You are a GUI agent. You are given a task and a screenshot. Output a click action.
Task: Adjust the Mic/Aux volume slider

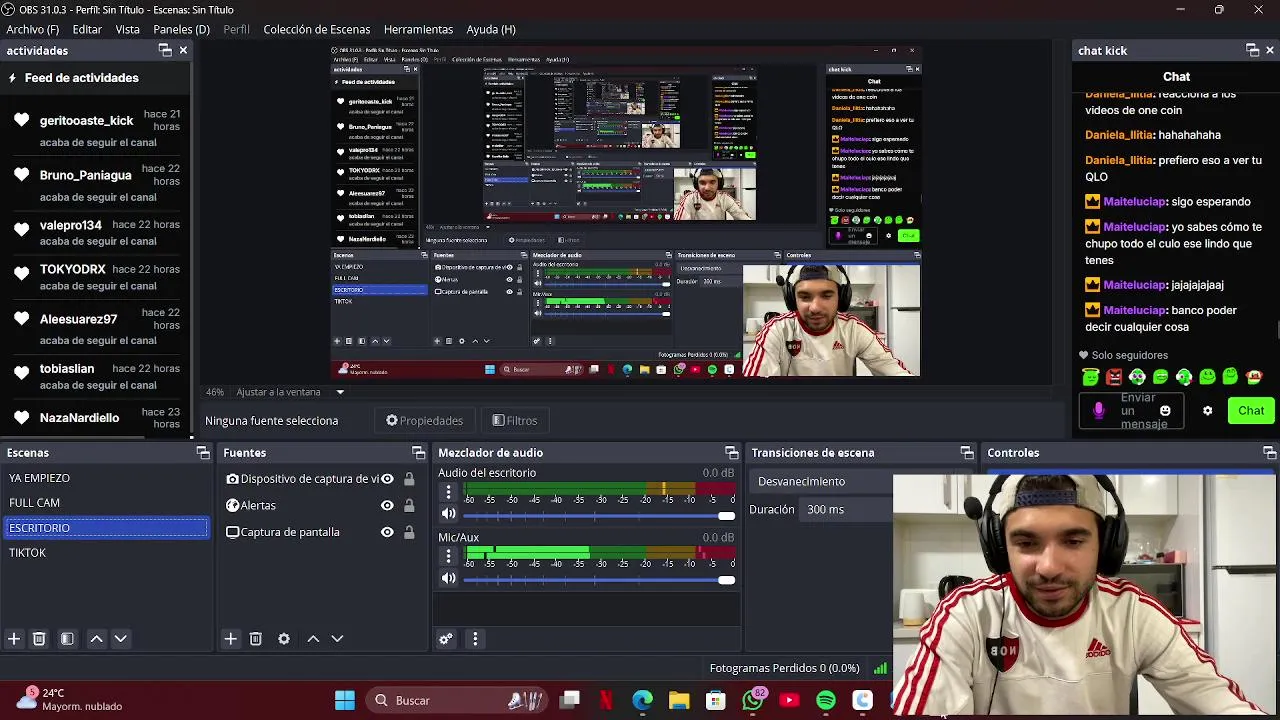click(x=598, y=580)
